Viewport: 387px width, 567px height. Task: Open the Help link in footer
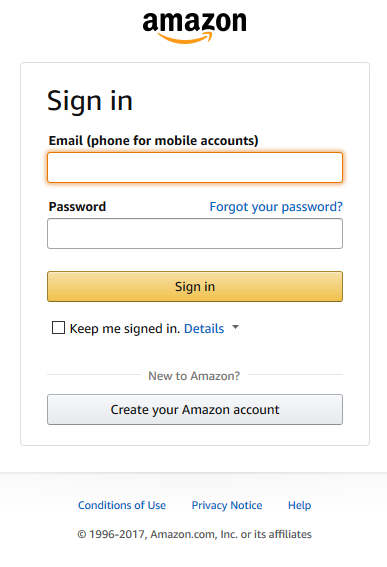[x=299, y=505]
